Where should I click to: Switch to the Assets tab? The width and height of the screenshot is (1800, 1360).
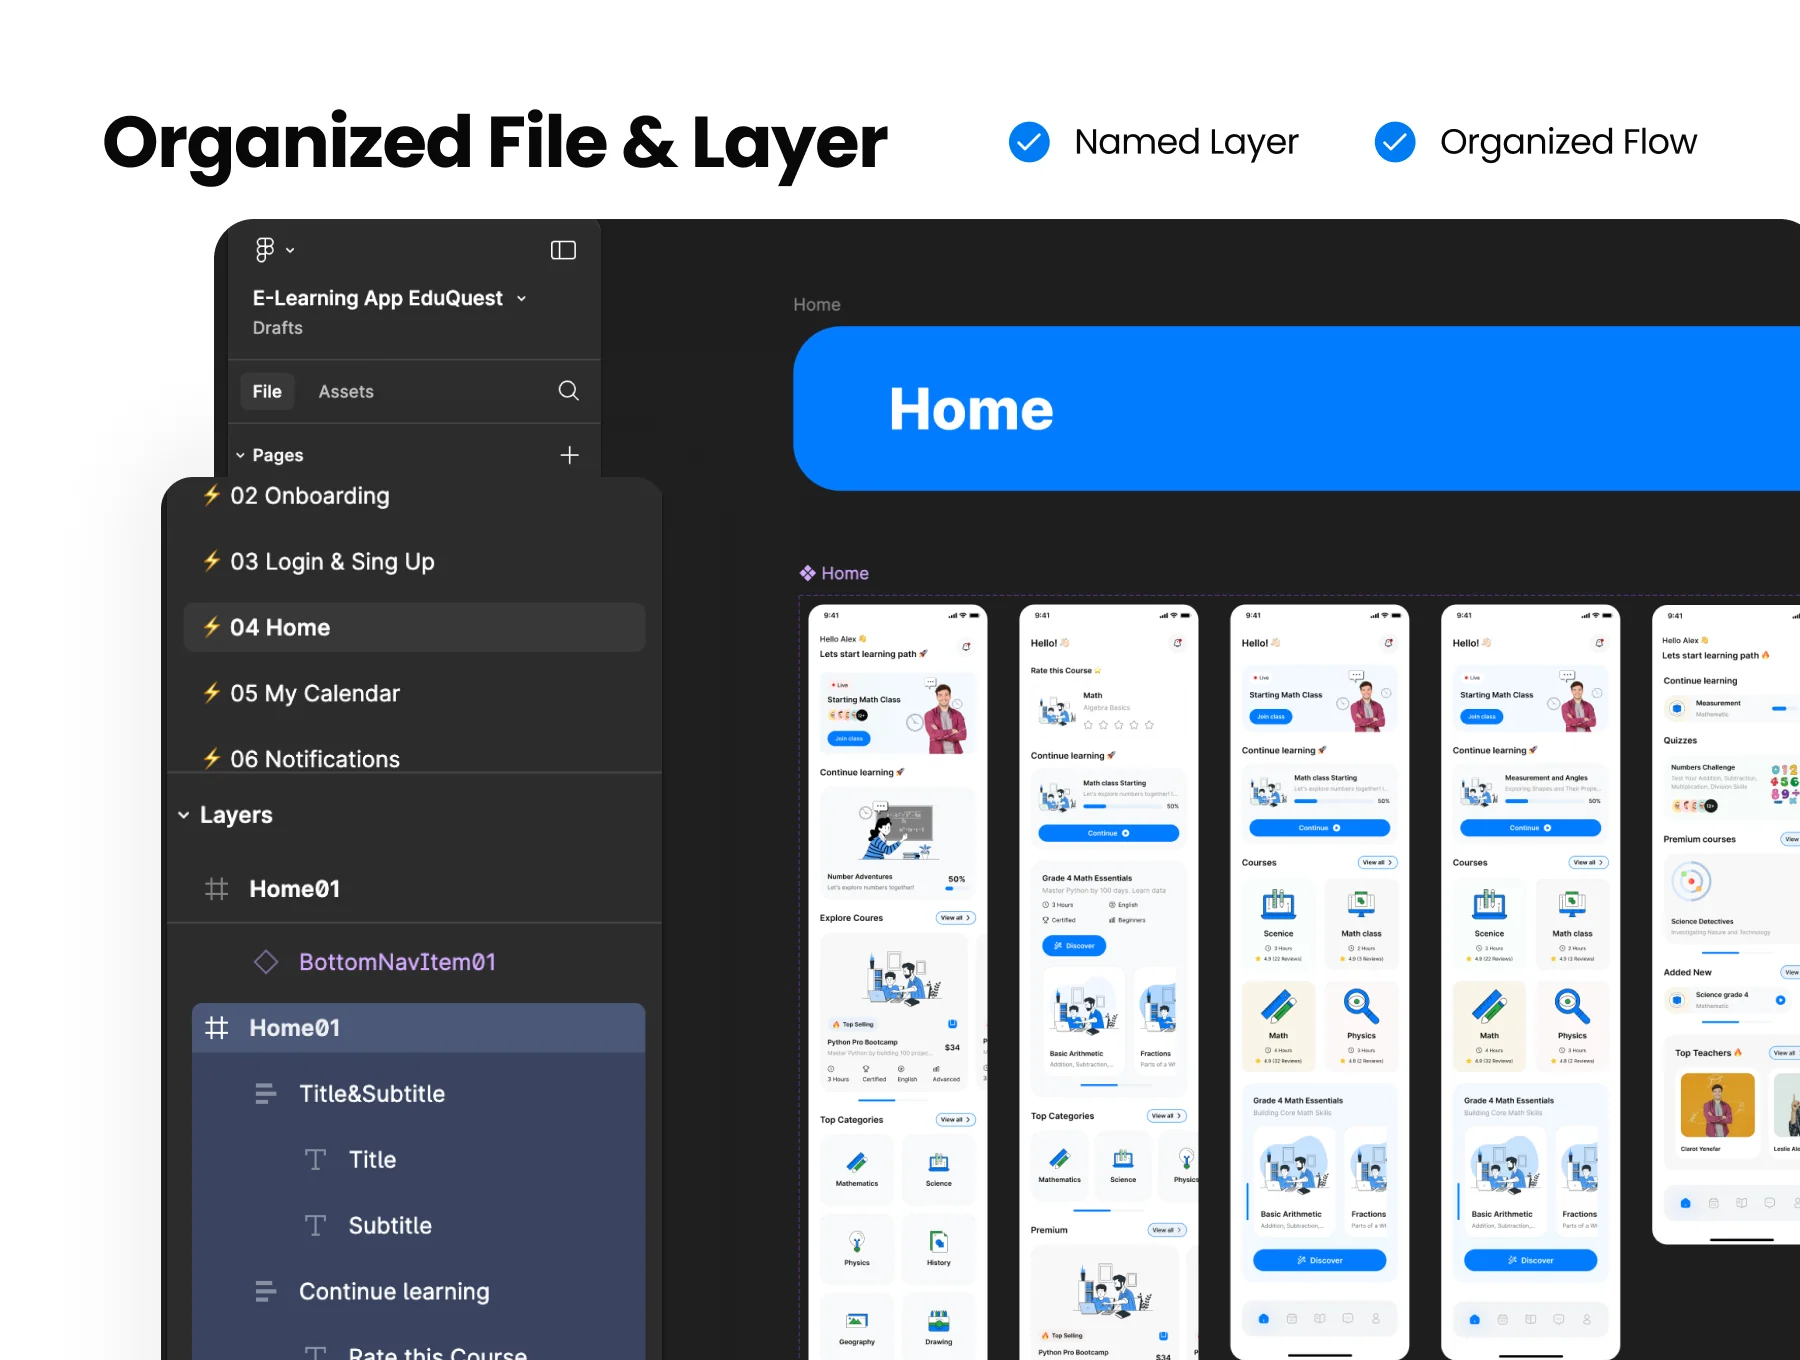(x=346, y=392)
